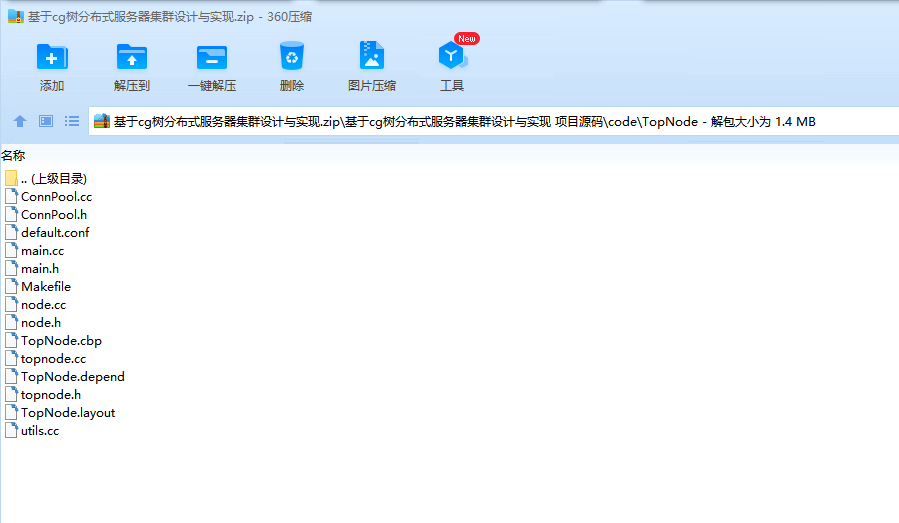
Task: Click the file icon beside TopNode.depend
Action: coord(11,376)
